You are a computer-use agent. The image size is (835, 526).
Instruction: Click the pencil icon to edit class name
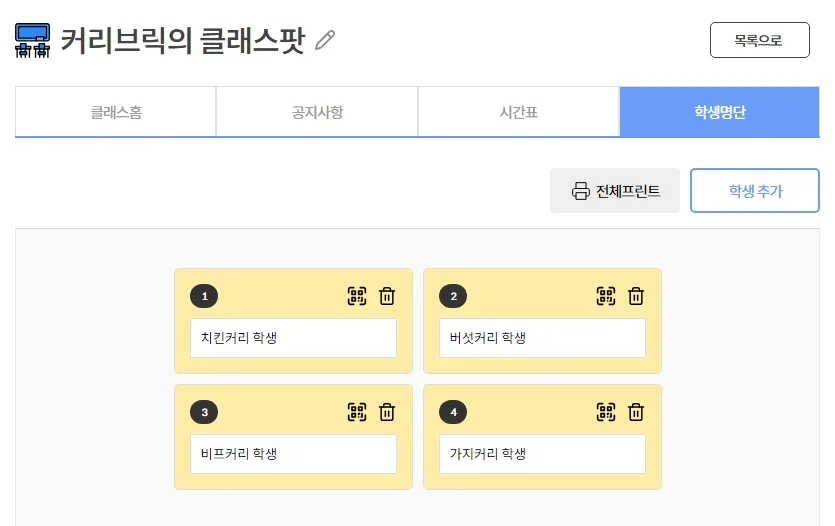325,40
